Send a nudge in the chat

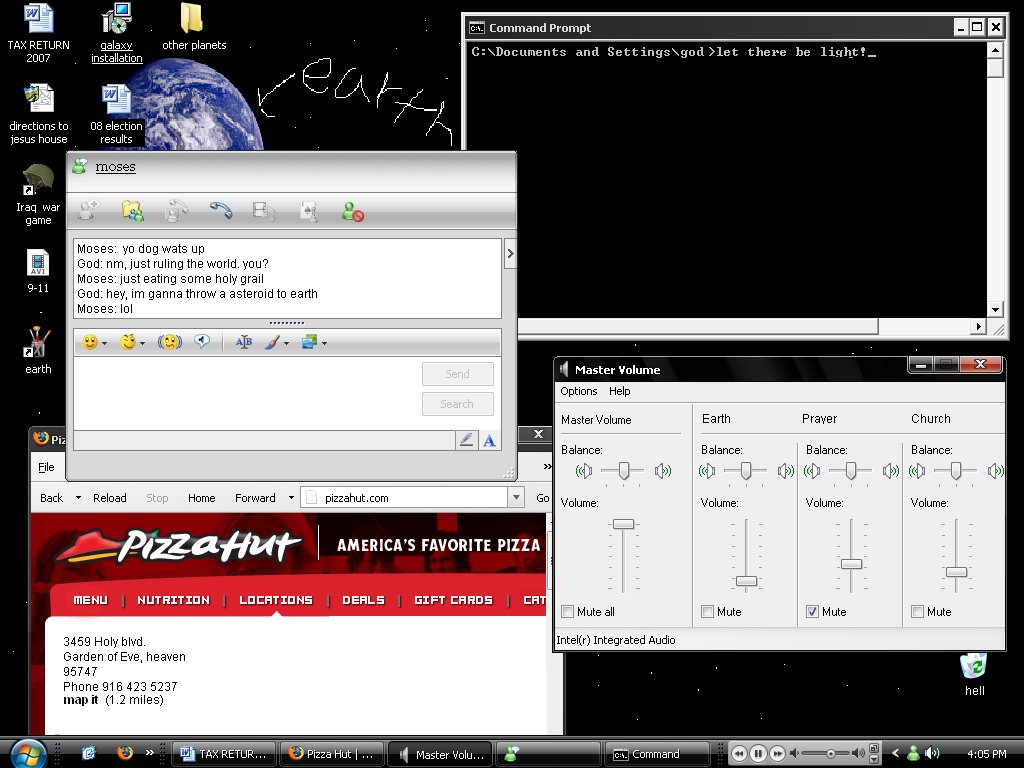[169, 343]
